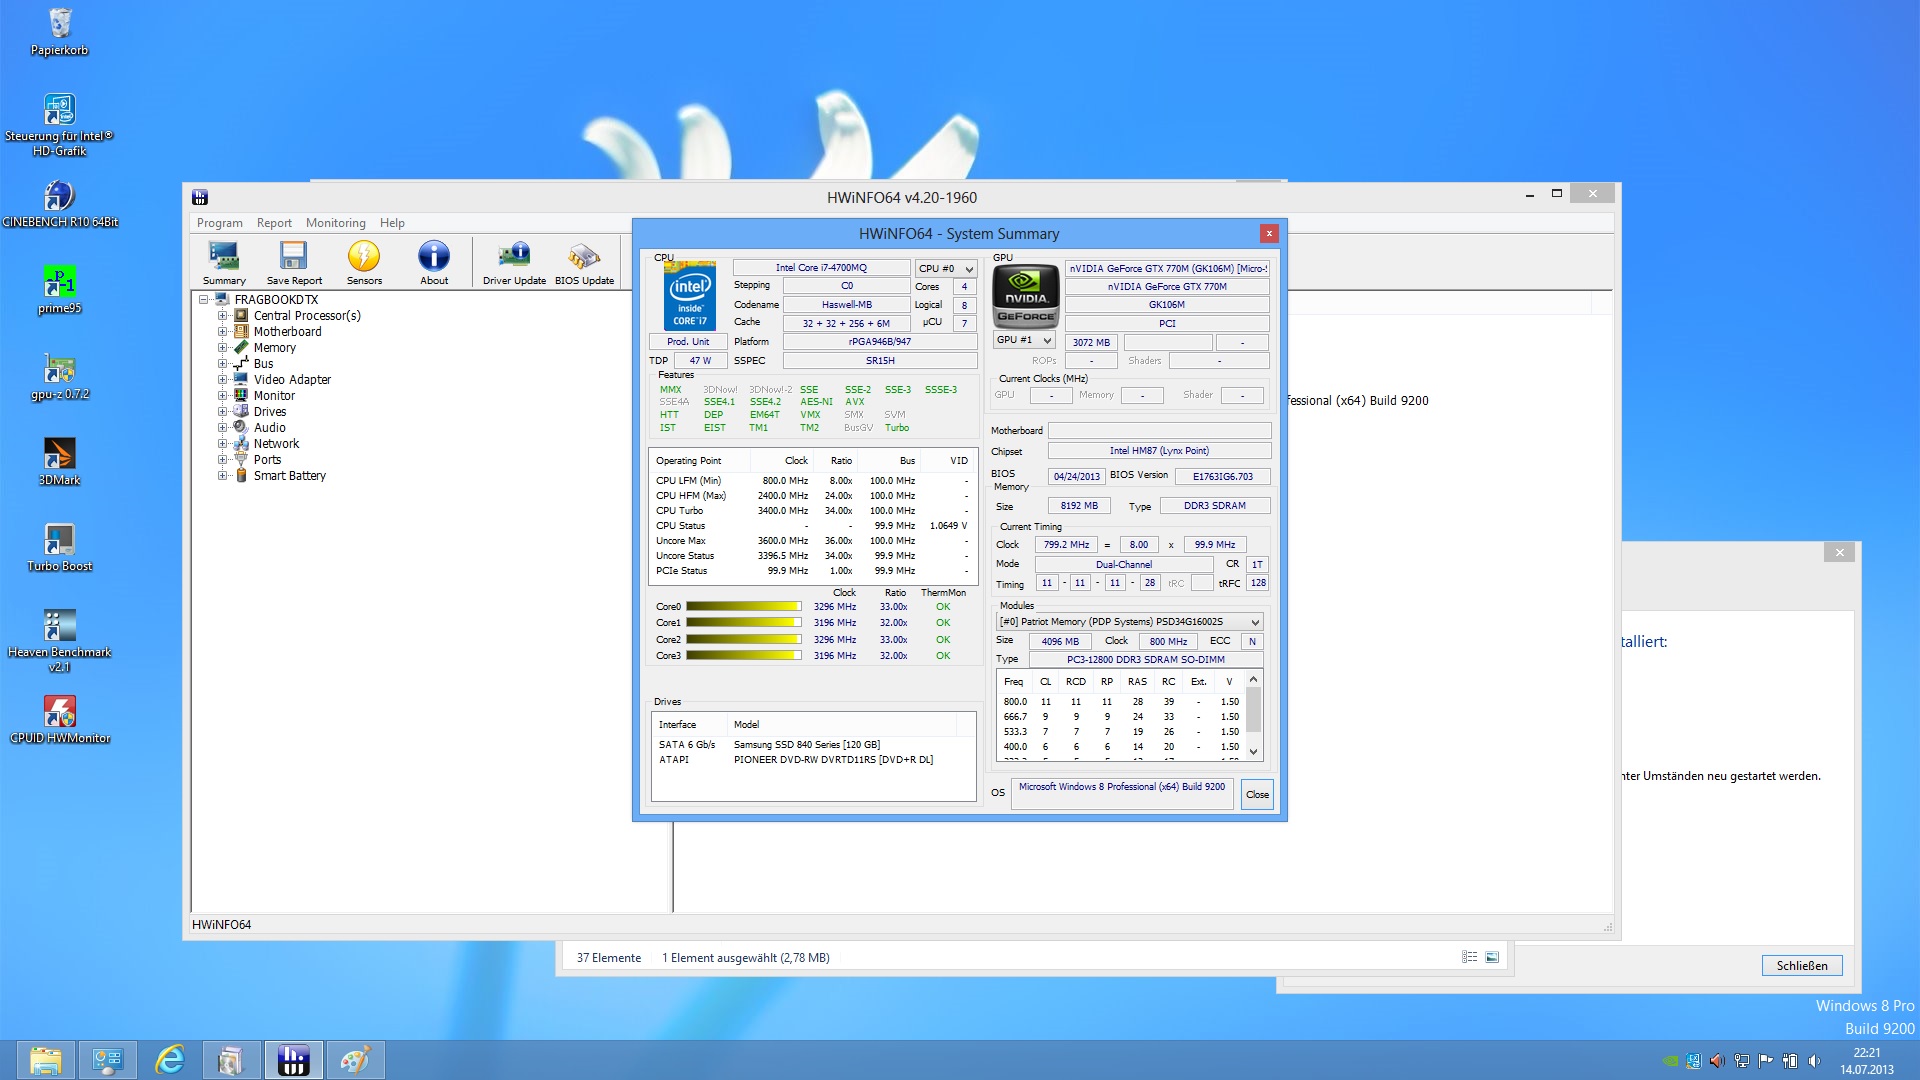Switch to large icons view in Explorer

point(1492,957)
